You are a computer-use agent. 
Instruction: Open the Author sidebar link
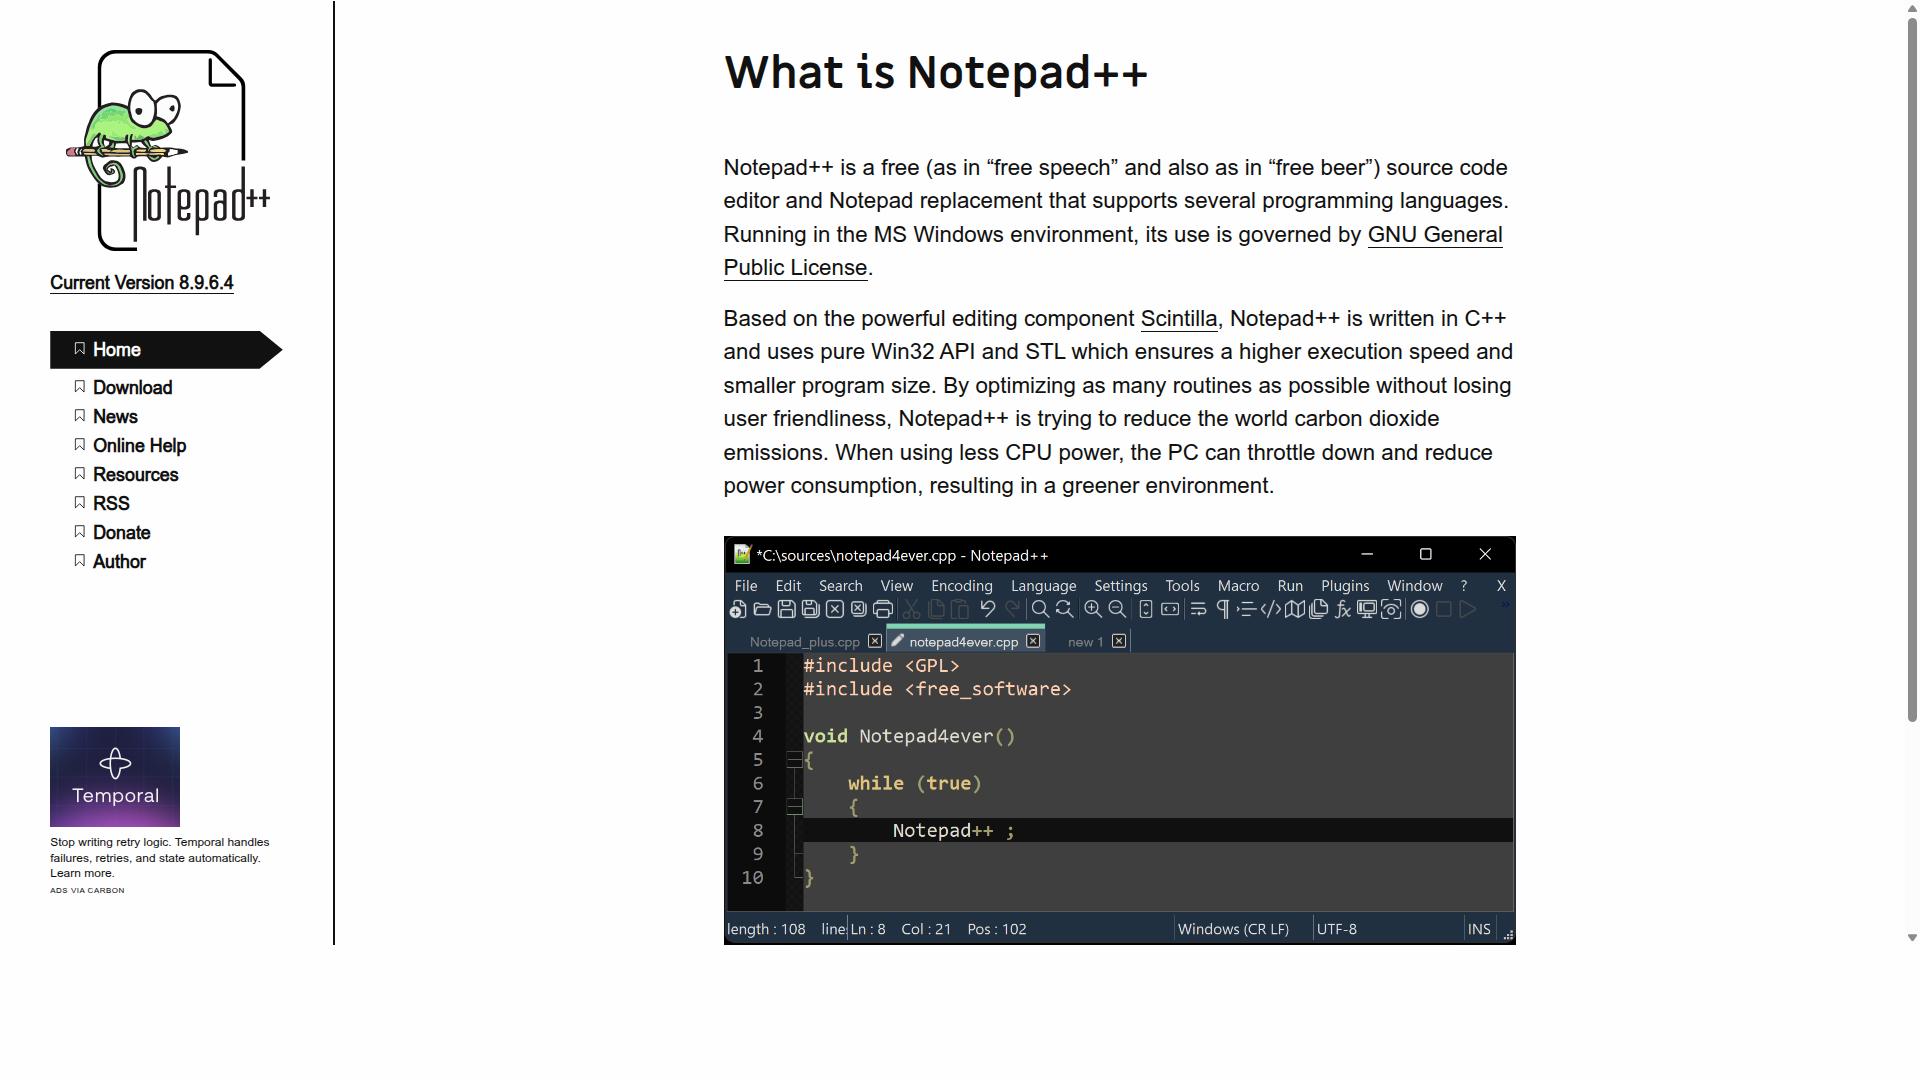point(119,562)
